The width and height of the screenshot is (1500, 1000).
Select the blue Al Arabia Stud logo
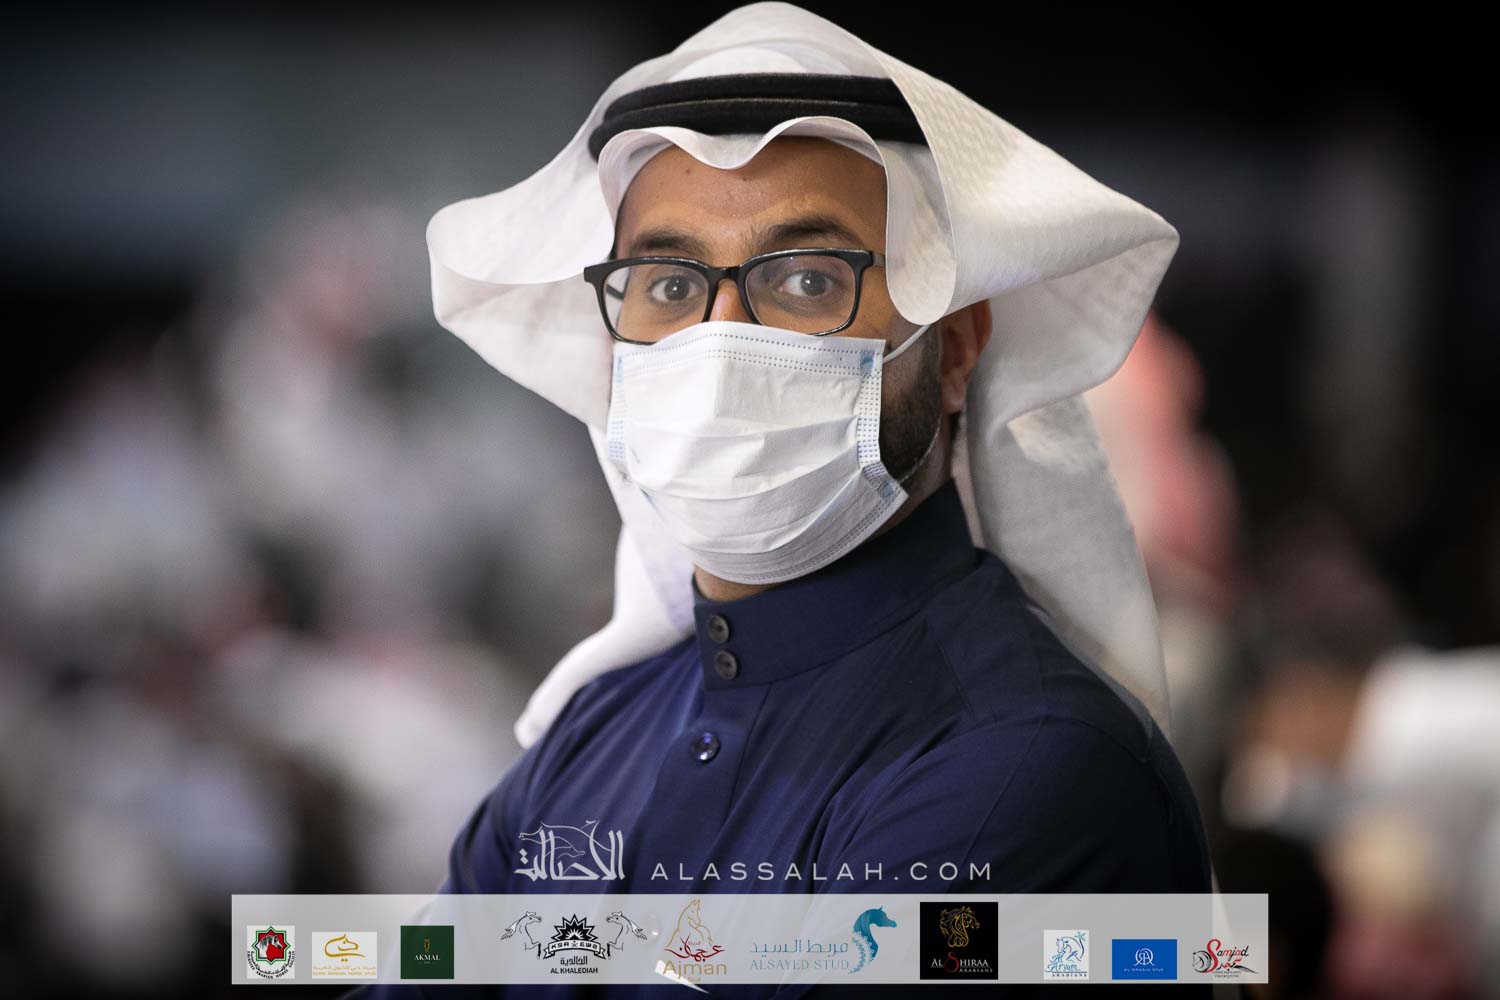[1144, 959]
